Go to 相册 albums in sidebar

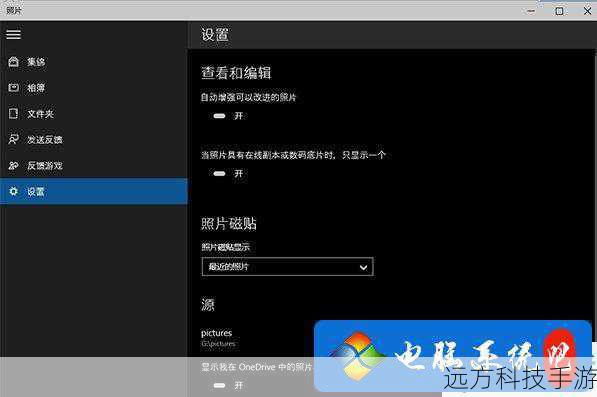(93, 88)
